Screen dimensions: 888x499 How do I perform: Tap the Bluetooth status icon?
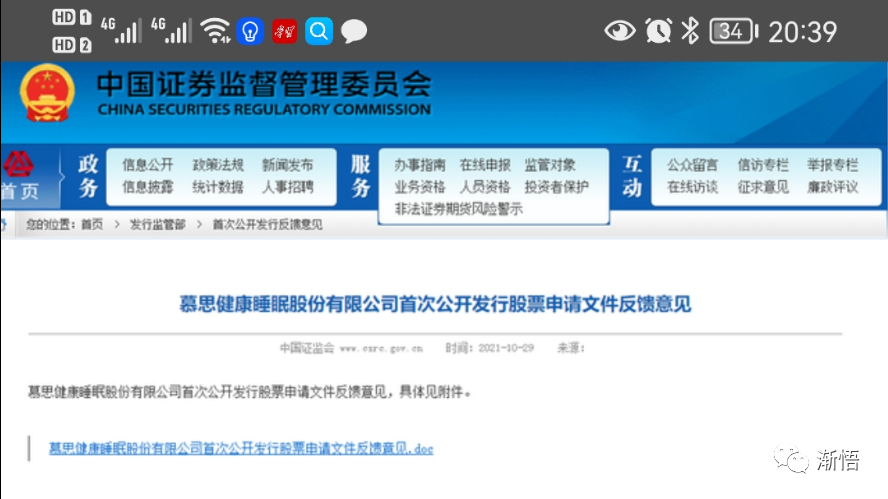coord(690,31)
